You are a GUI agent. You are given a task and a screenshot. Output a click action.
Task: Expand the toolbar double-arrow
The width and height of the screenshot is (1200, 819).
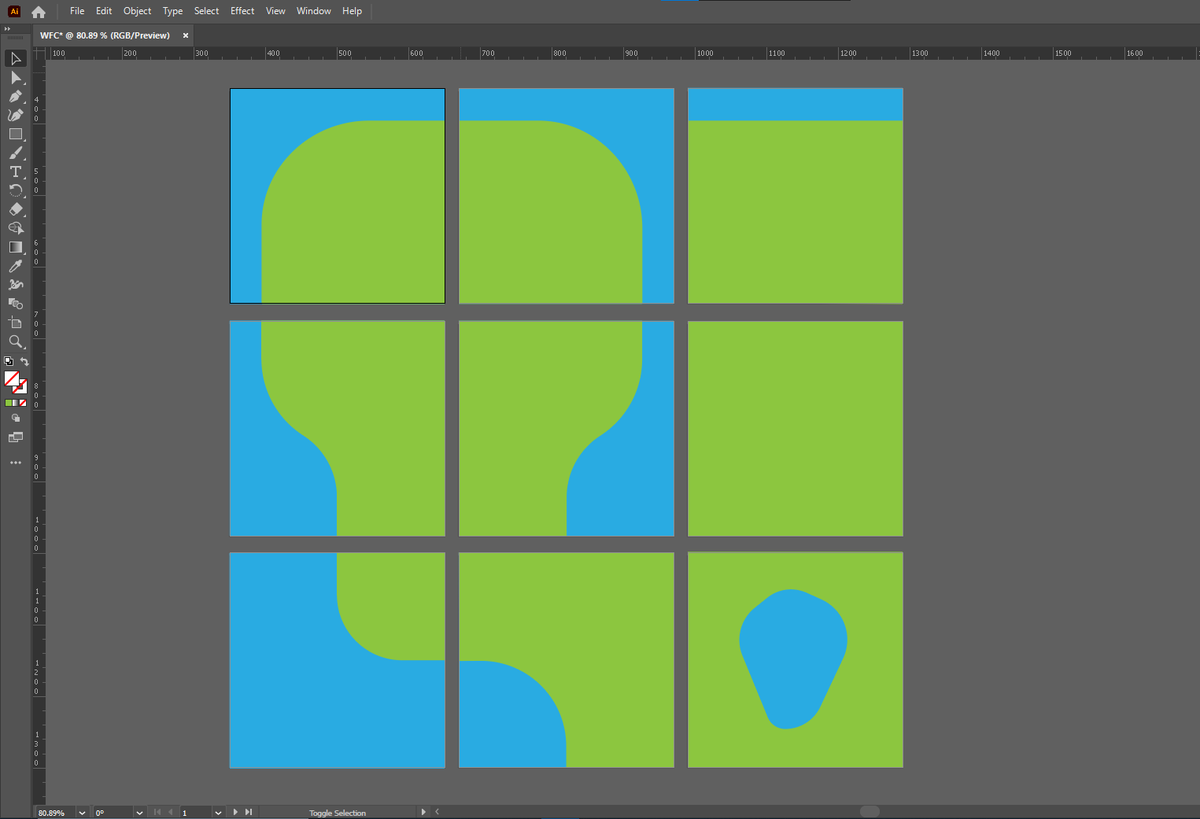click(7, 29)
